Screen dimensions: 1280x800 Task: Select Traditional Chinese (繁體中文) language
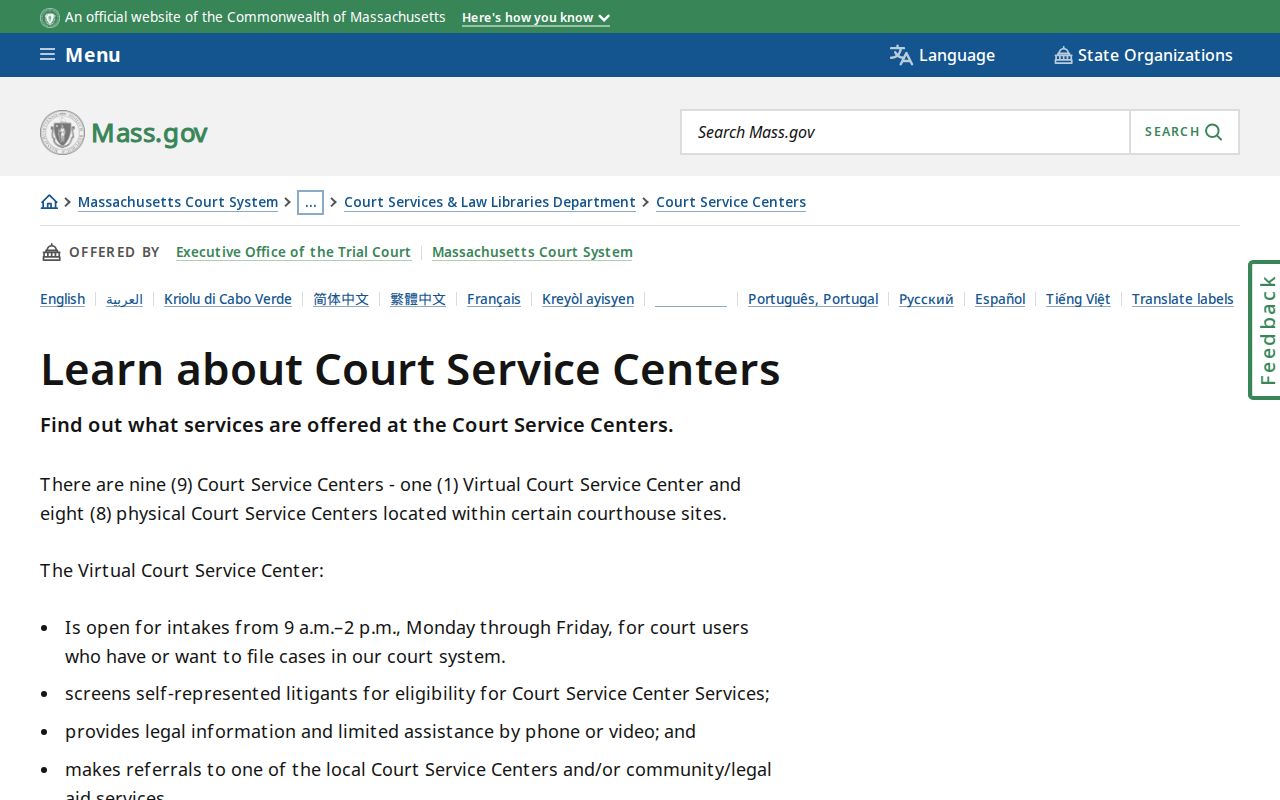click(x=418, y=299)
